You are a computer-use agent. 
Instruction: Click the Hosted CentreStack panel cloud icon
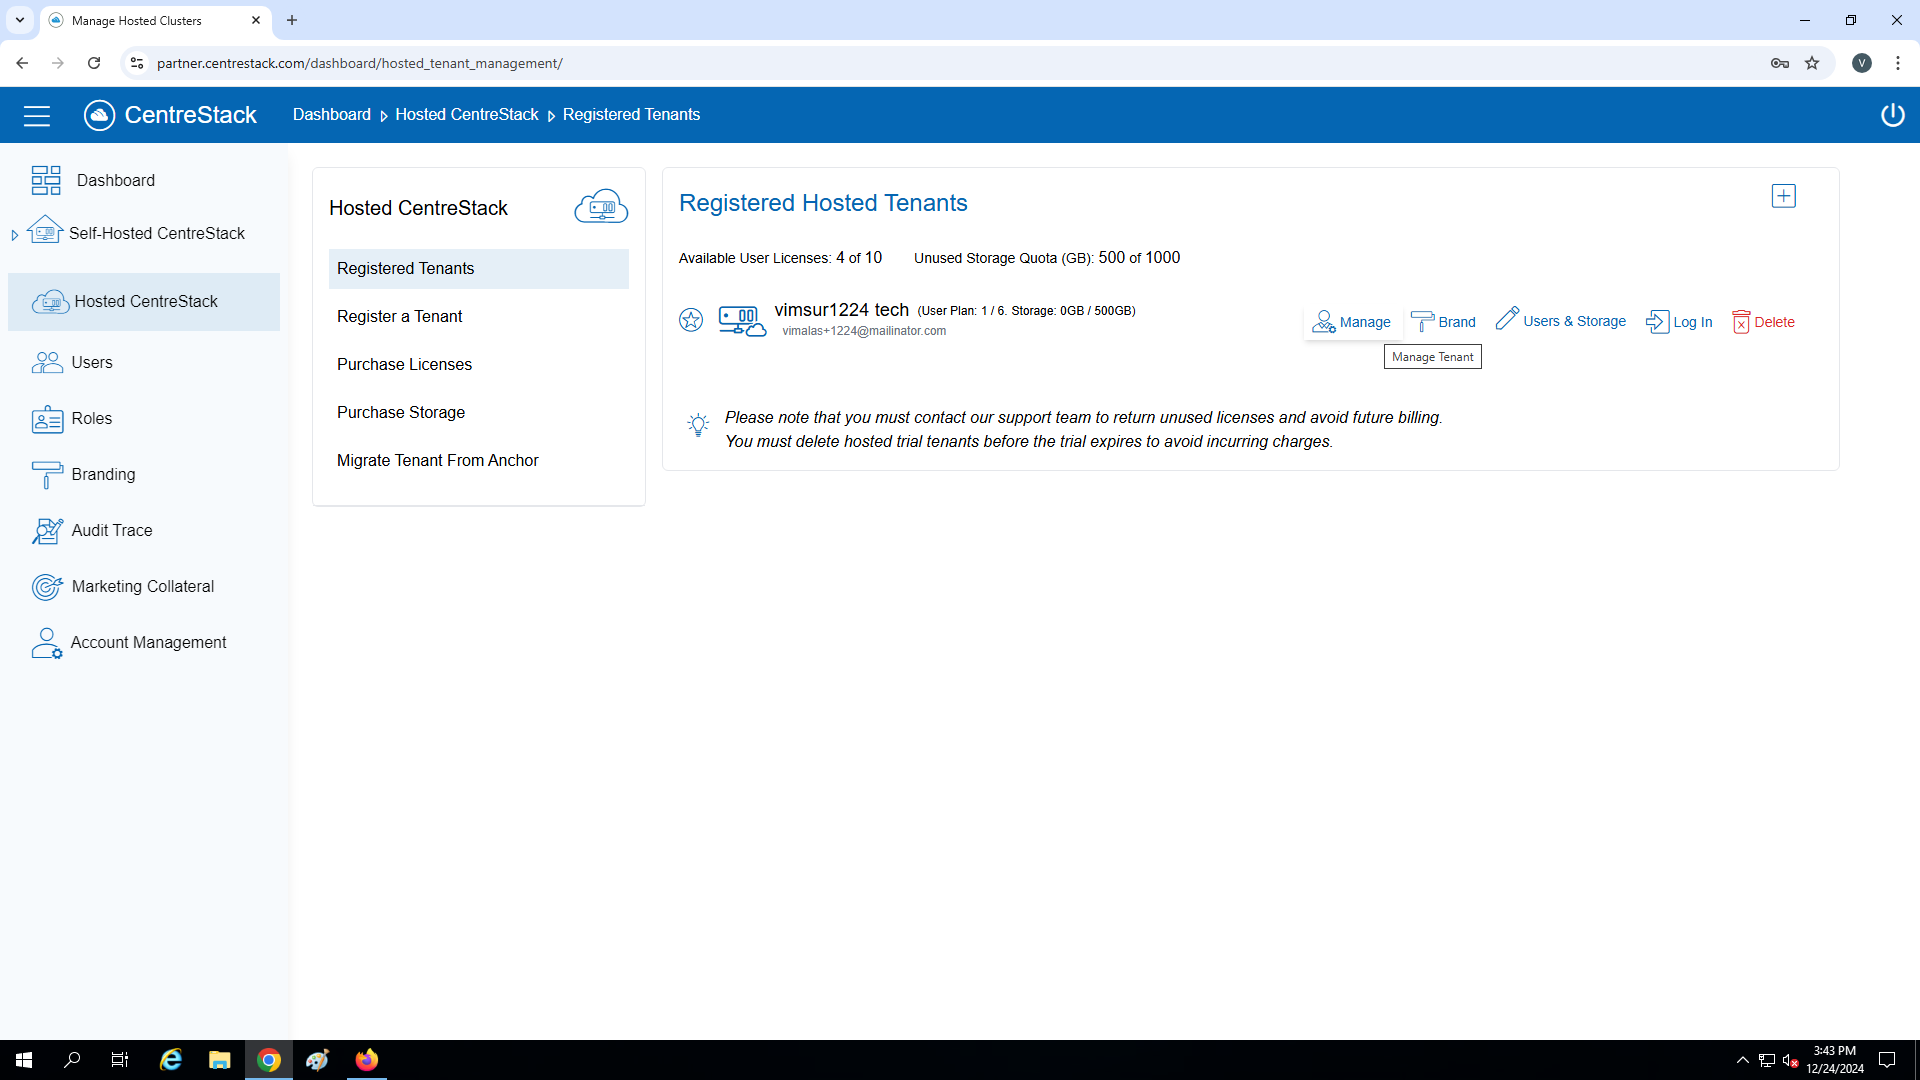601,206
